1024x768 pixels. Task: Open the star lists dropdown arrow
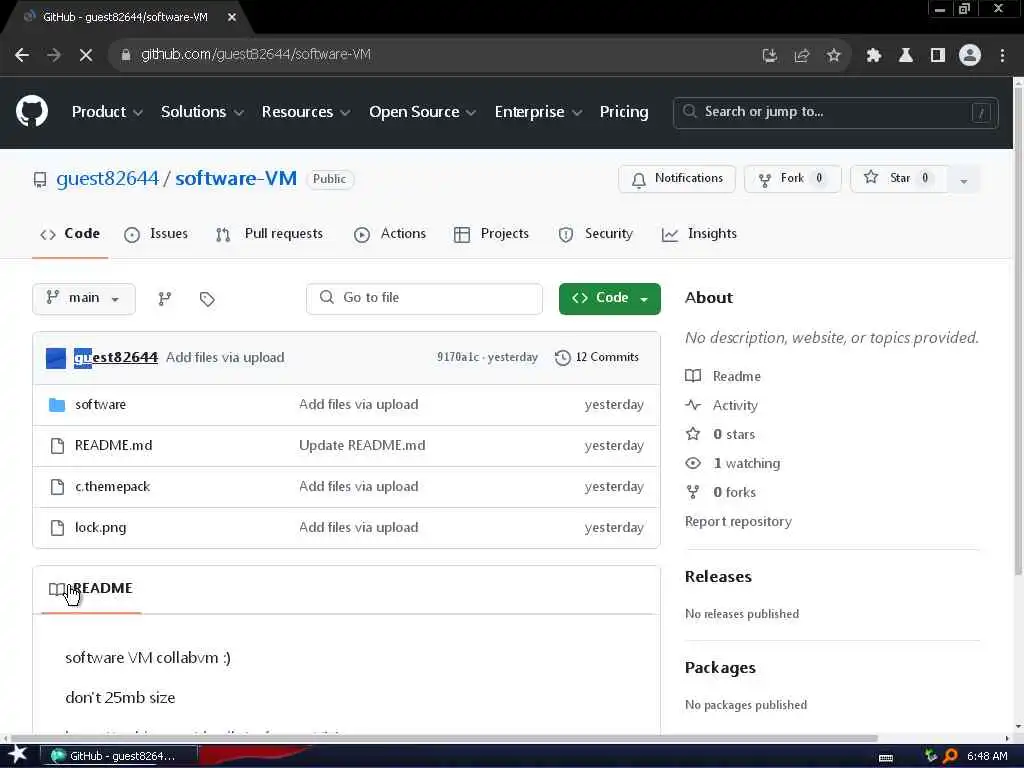point(963,180)
